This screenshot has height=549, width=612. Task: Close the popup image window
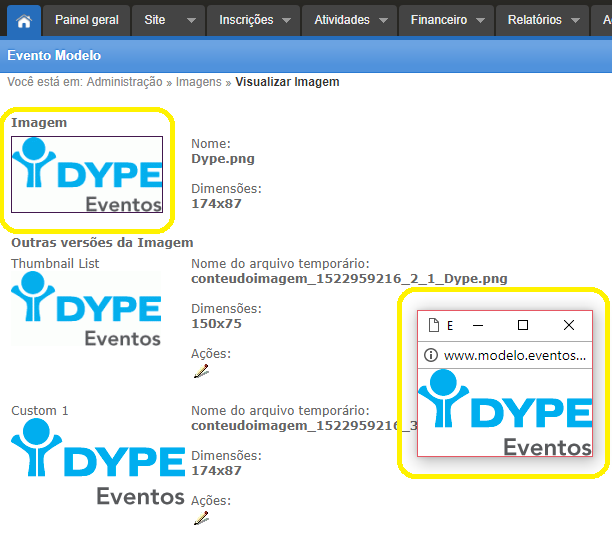click(x=569, y=325)
